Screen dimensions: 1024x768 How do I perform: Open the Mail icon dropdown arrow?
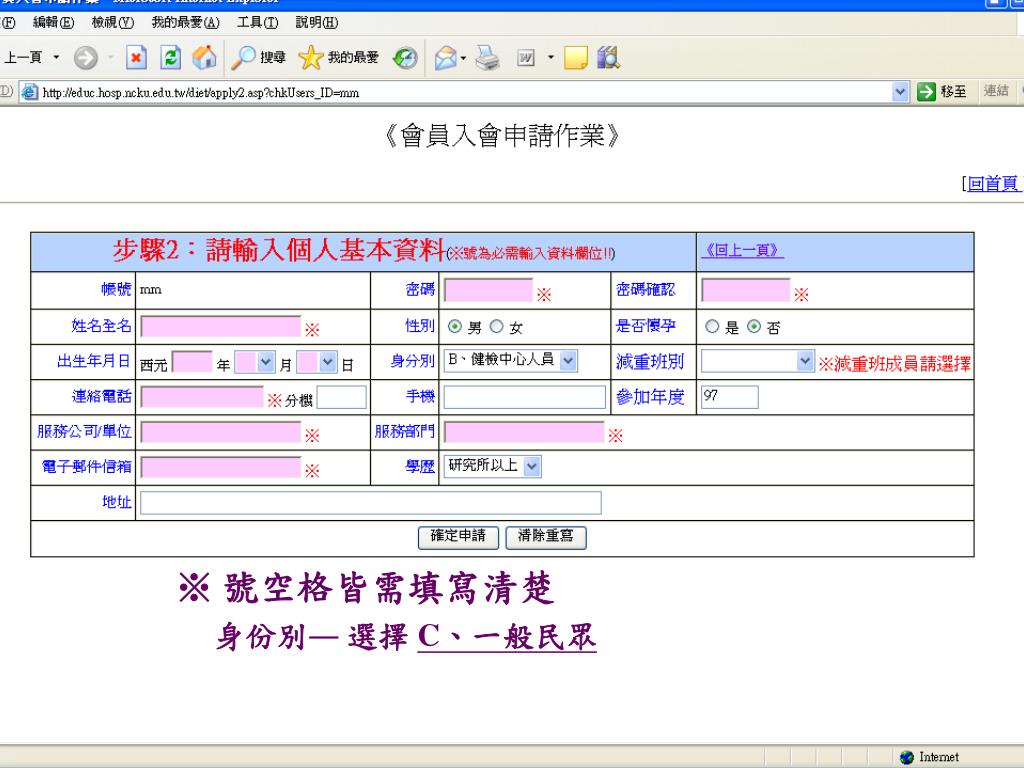coord(463,58)
